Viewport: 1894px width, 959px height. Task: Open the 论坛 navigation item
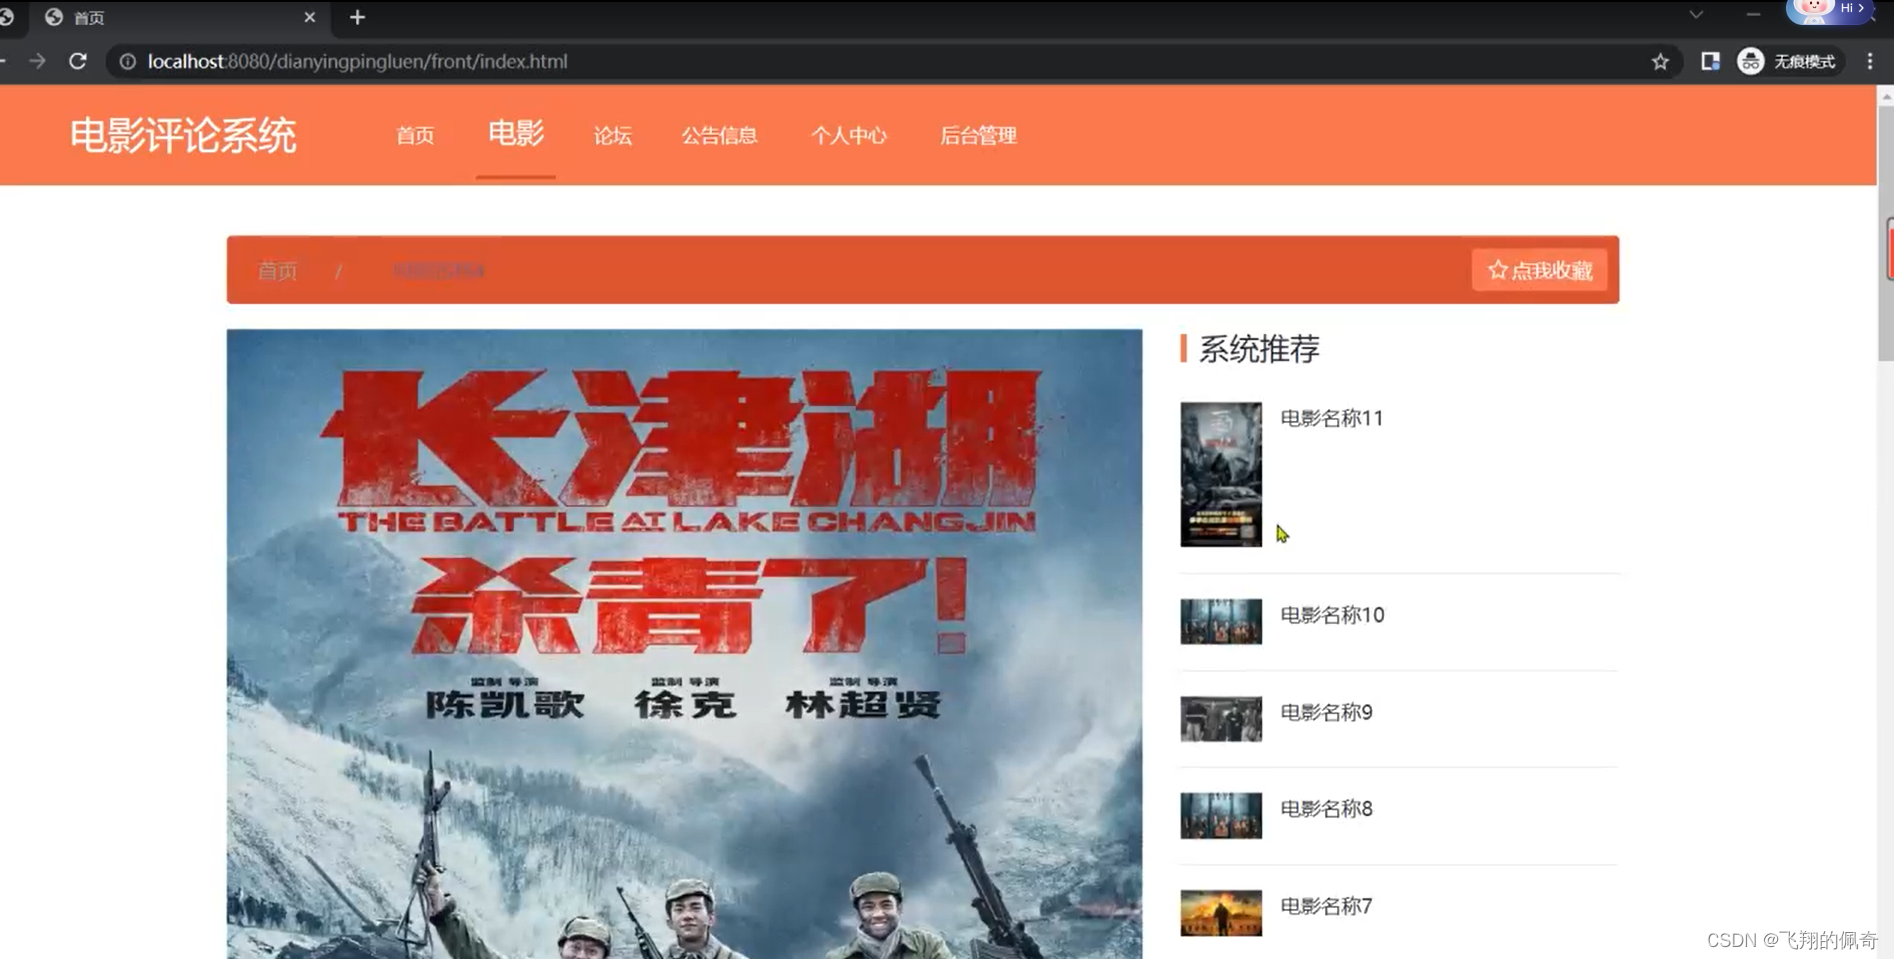tap(613, 135)
